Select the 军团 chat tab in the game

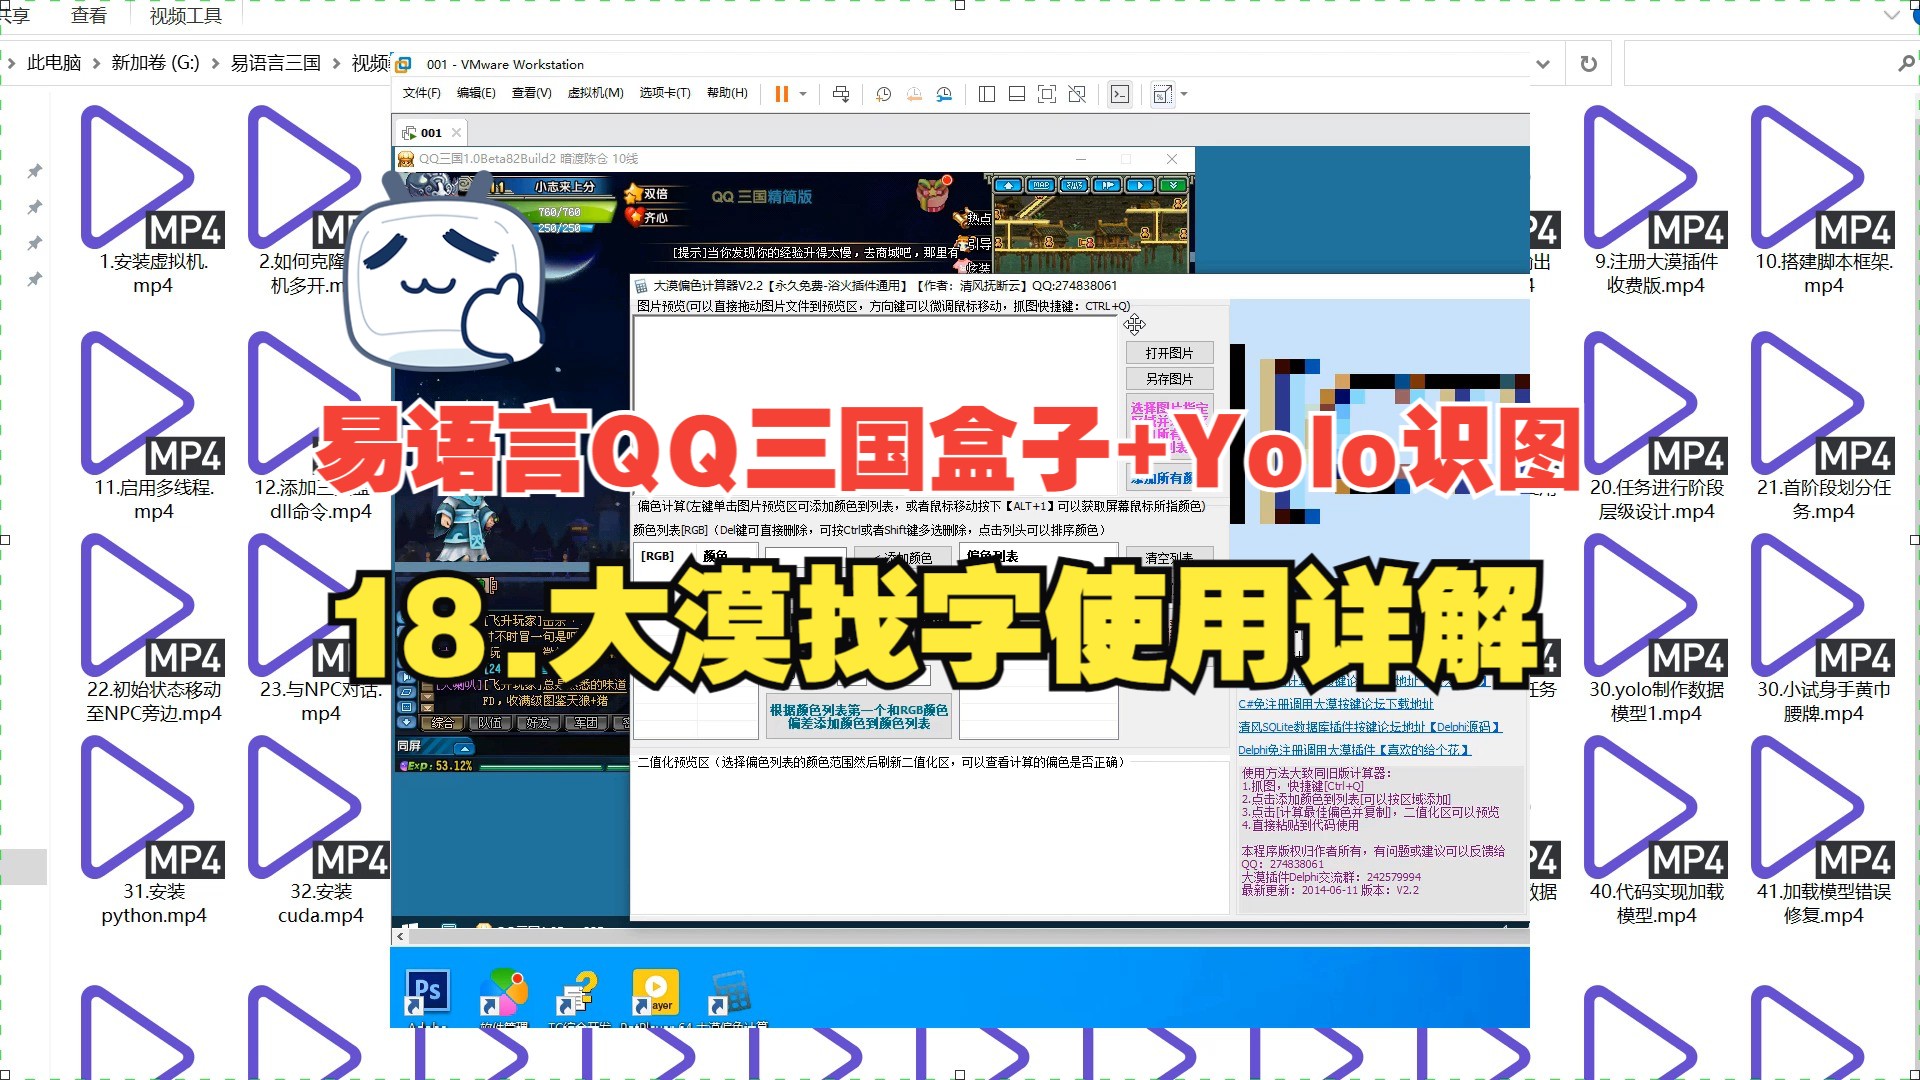click(586, 723)
